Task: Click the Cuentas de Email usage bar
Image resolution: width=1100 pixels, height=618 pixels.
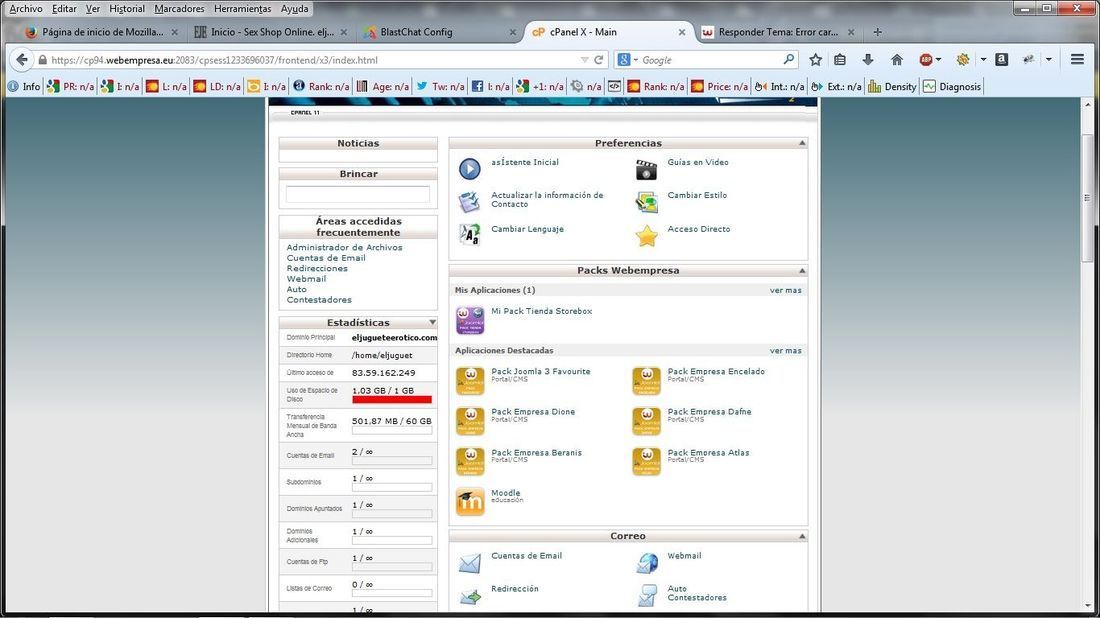Action: [x=391, y=461]
